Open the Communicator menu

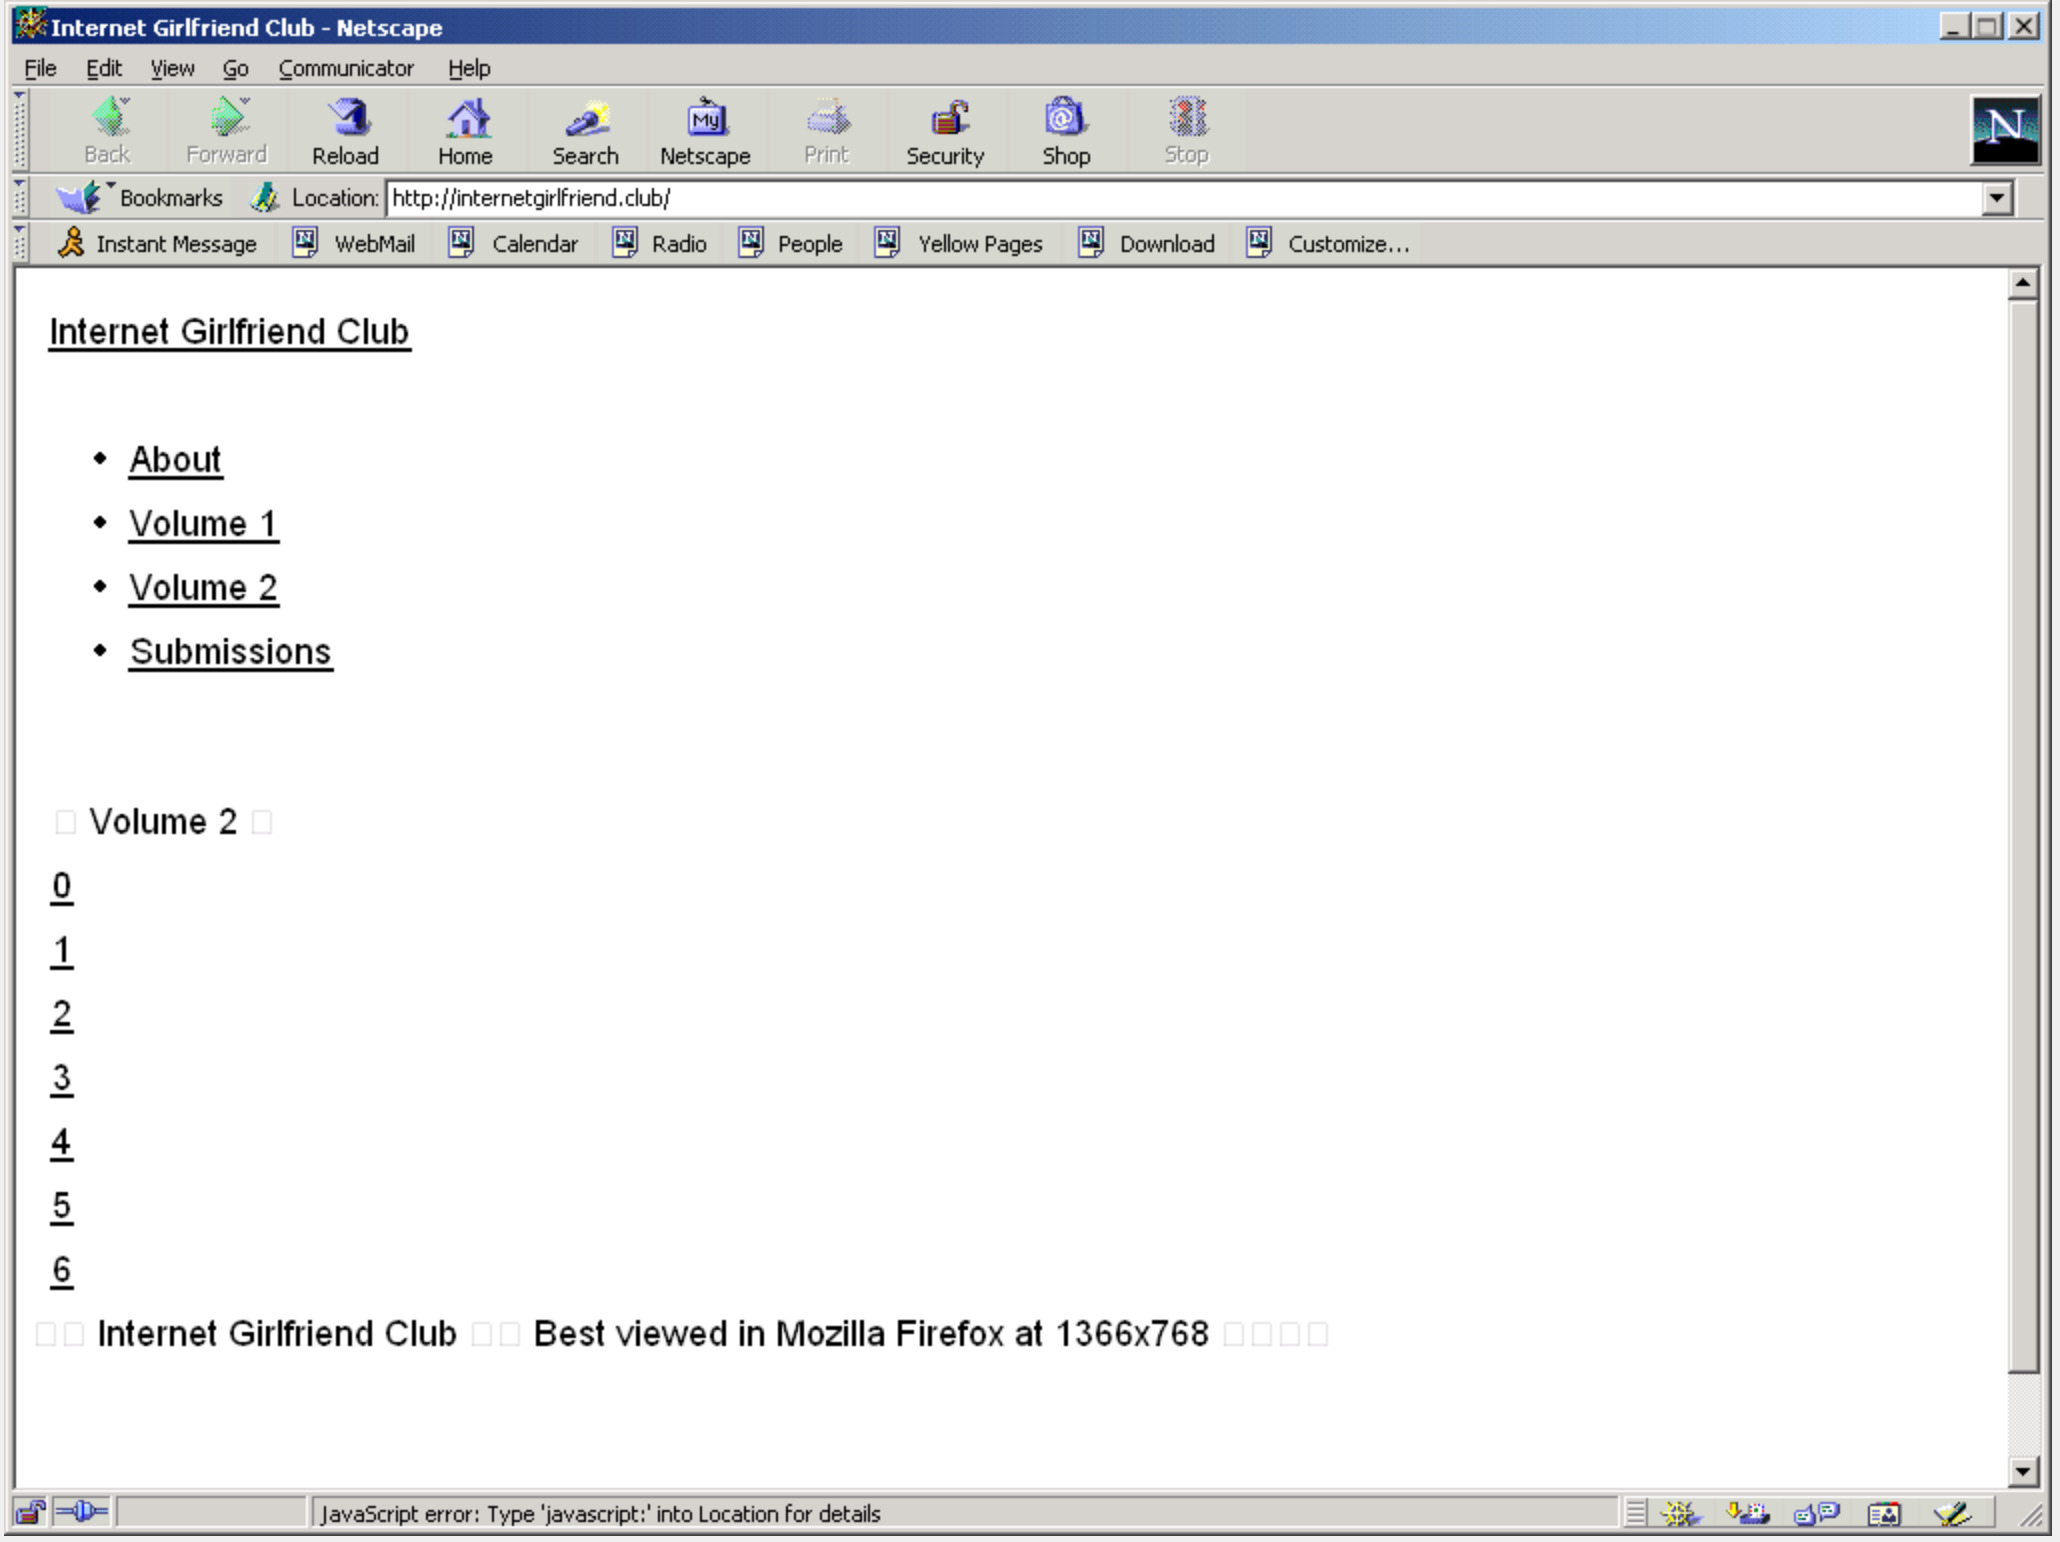click(x=345, y=68)
